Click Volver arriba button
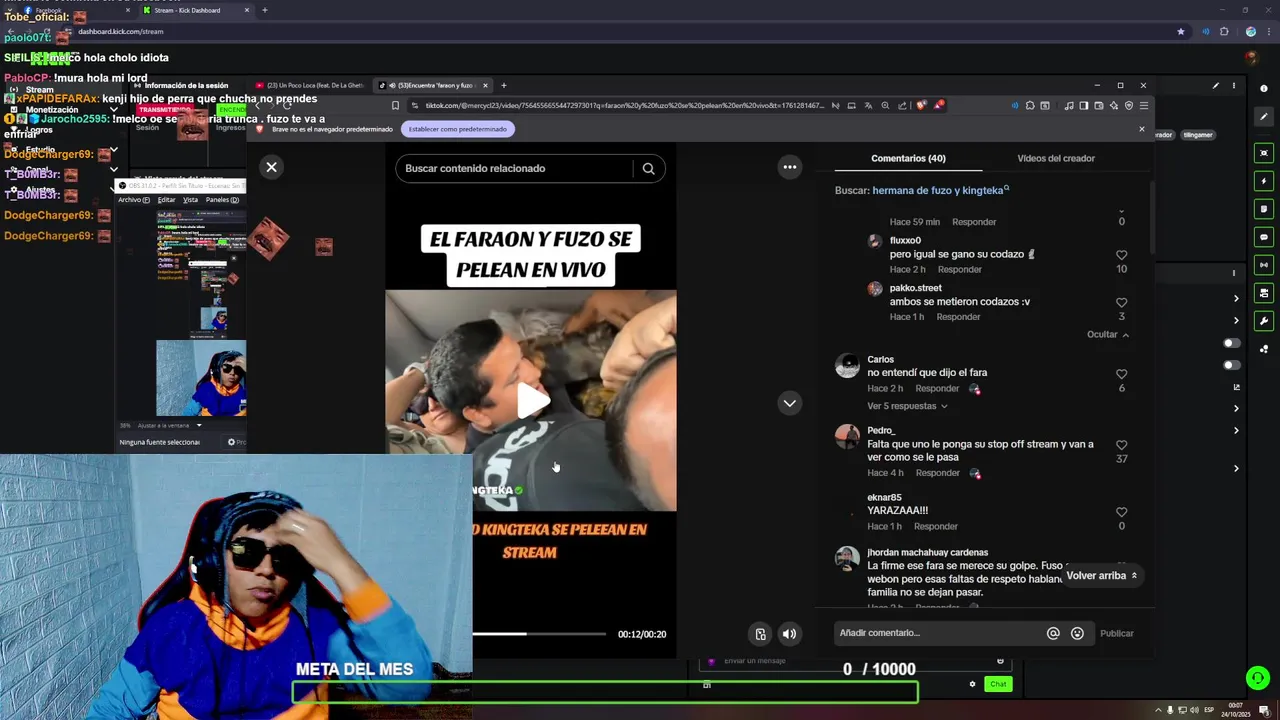Viewport: 1280px width, 720px height. click(x=1102, y=576)
